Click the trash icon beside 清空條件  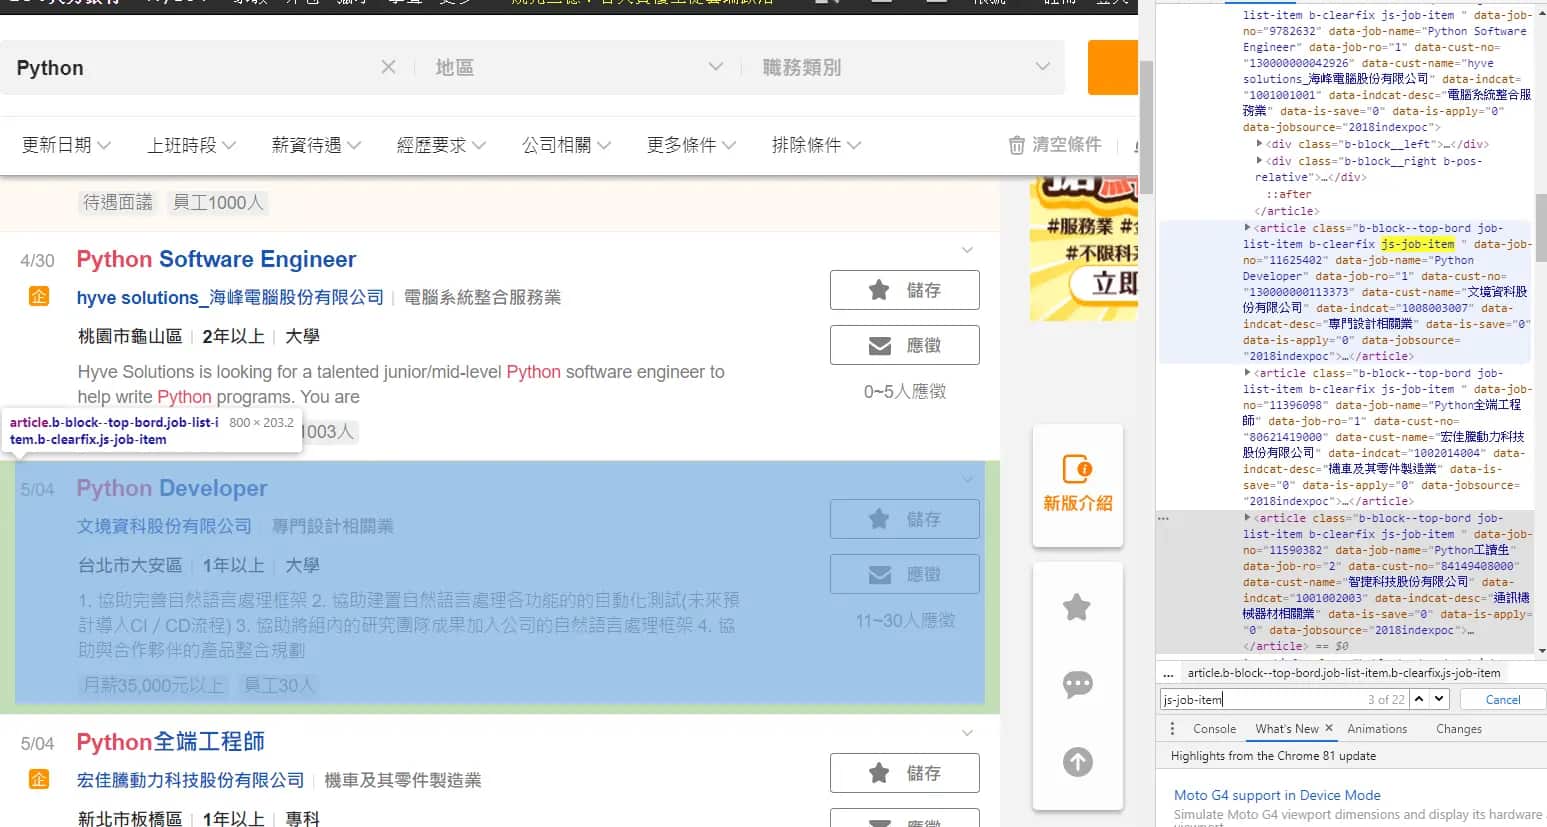pyautogui.click(x=1016, y=145)
